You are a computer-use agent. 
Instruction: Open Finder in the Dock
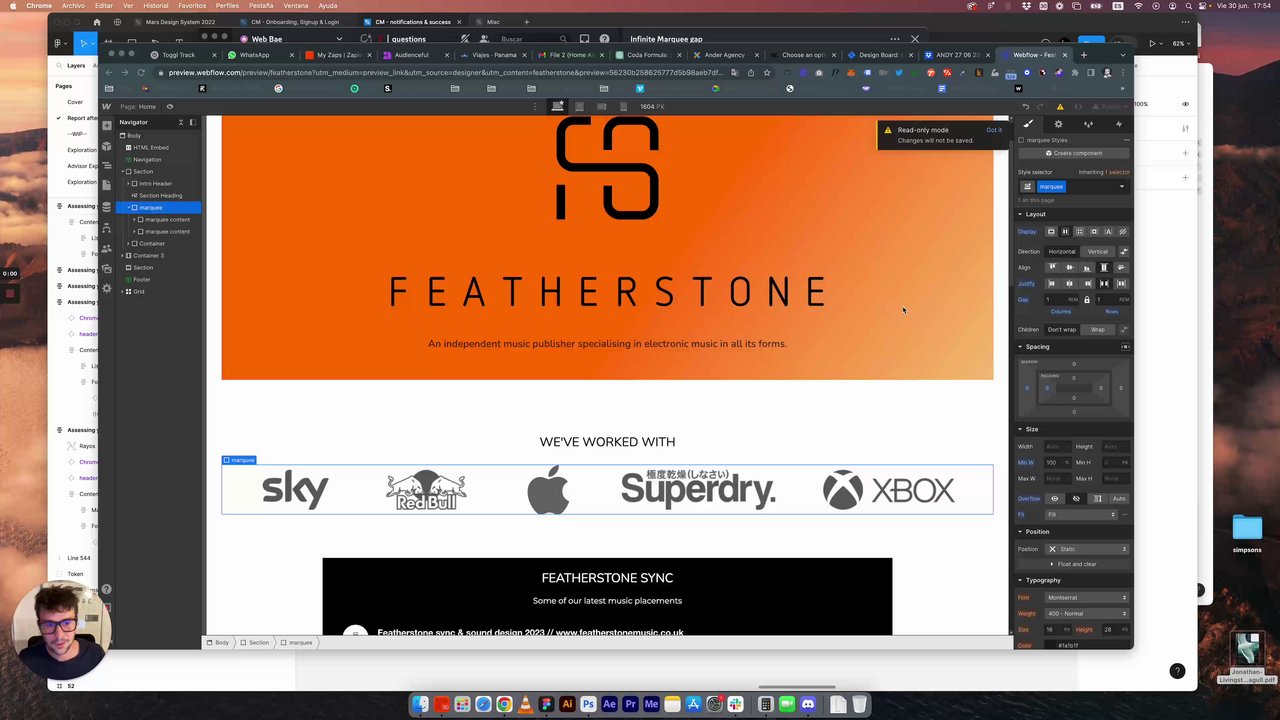[421, 704]
